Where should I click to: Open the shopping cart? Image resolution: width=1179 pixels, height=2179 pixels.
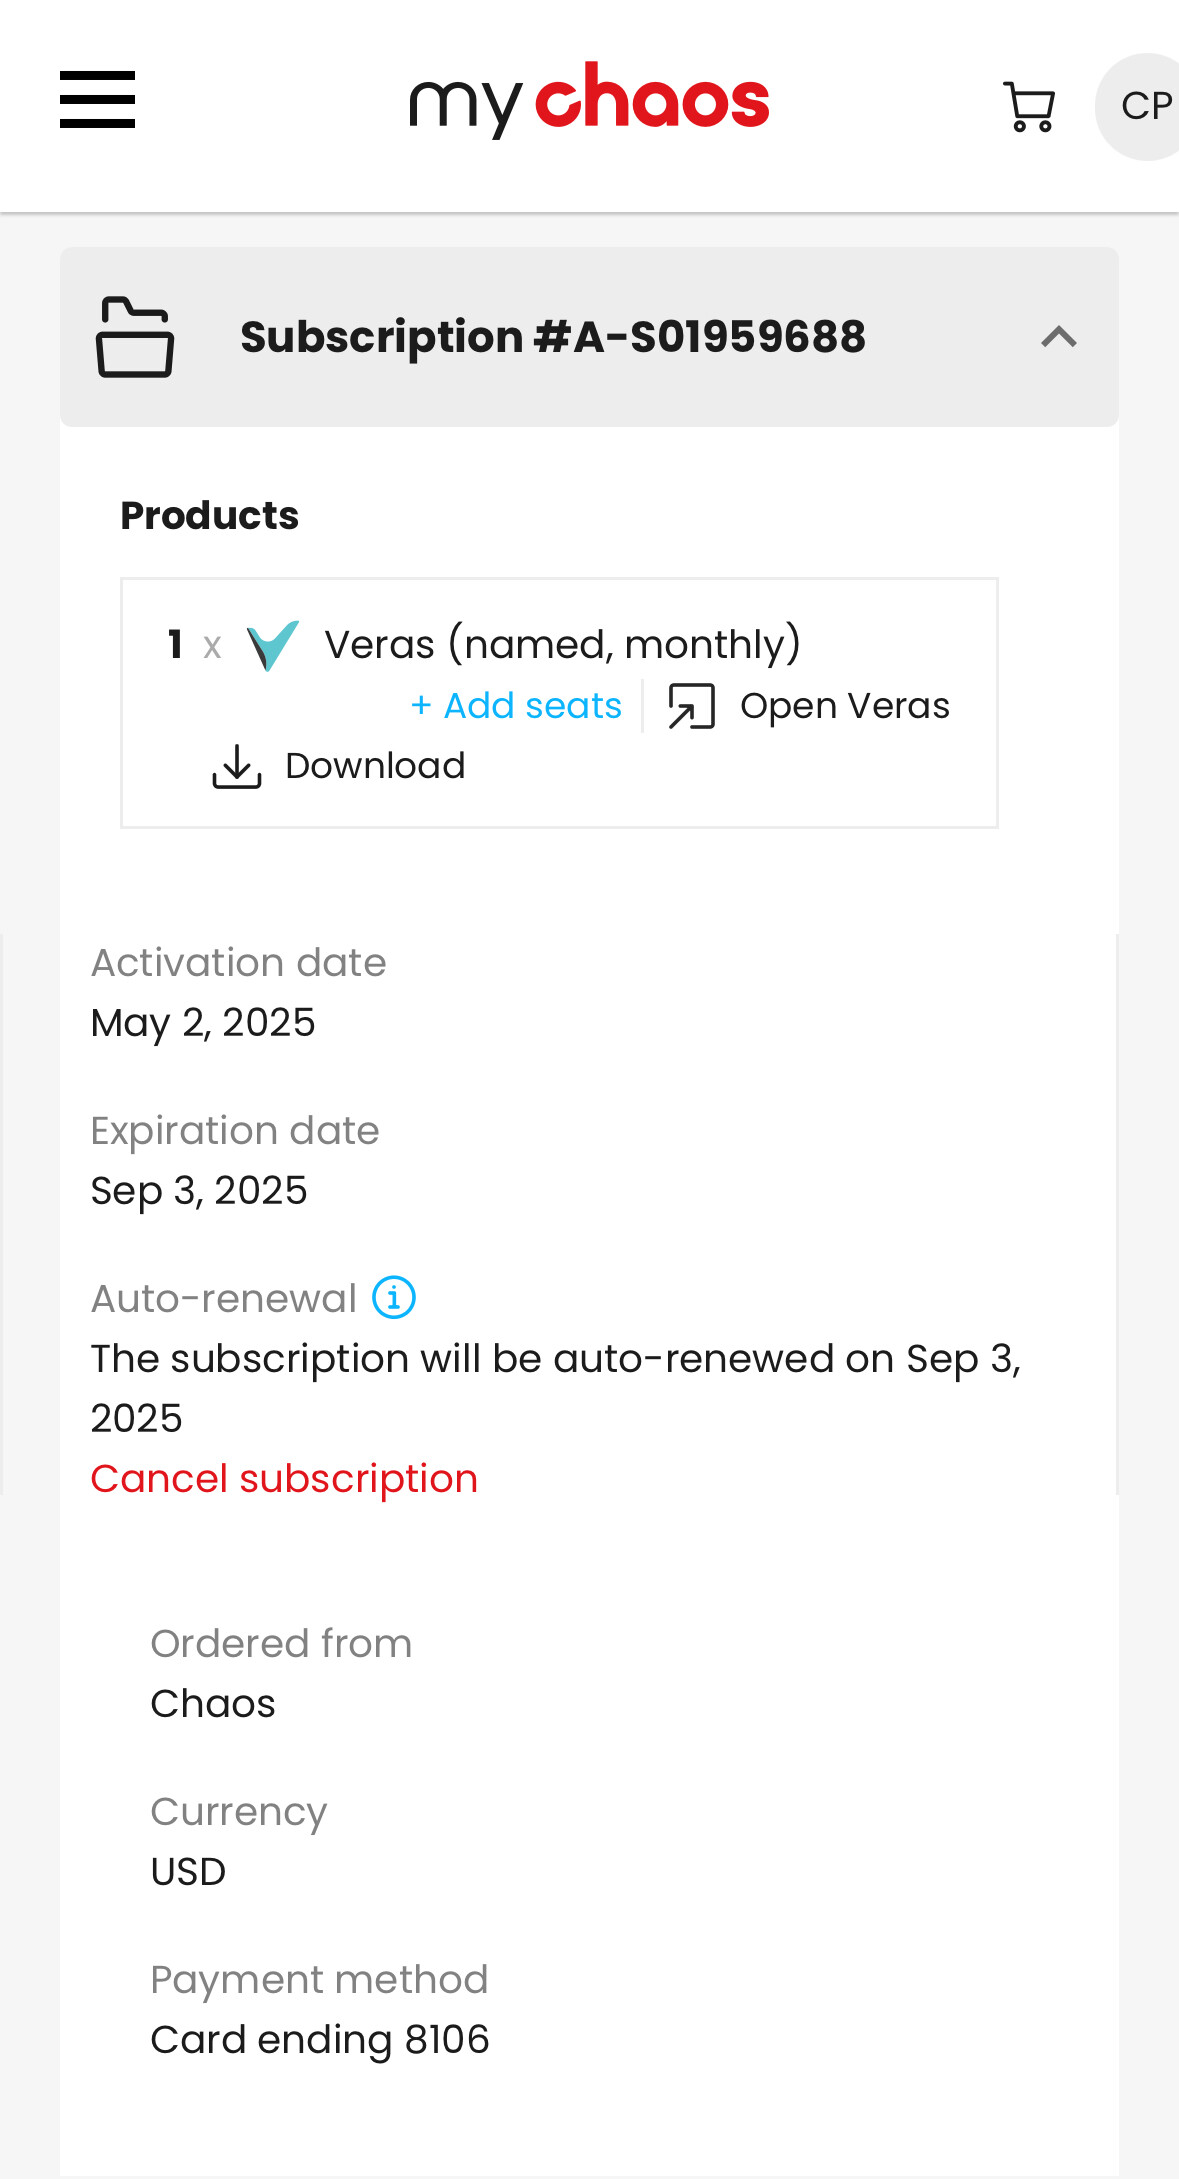tap(1028, 106)
